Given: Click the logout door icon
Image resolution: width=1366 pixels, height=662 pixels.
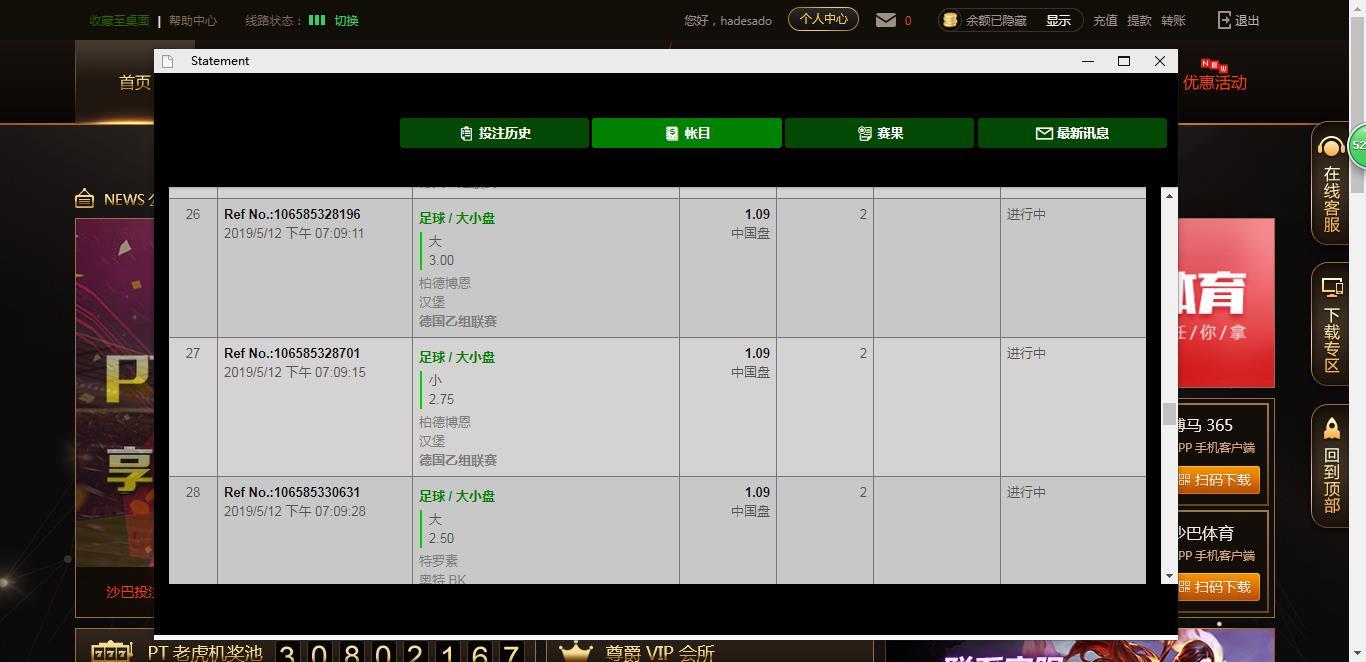Looking at the screenshot, I should [x=1225, y=20].
